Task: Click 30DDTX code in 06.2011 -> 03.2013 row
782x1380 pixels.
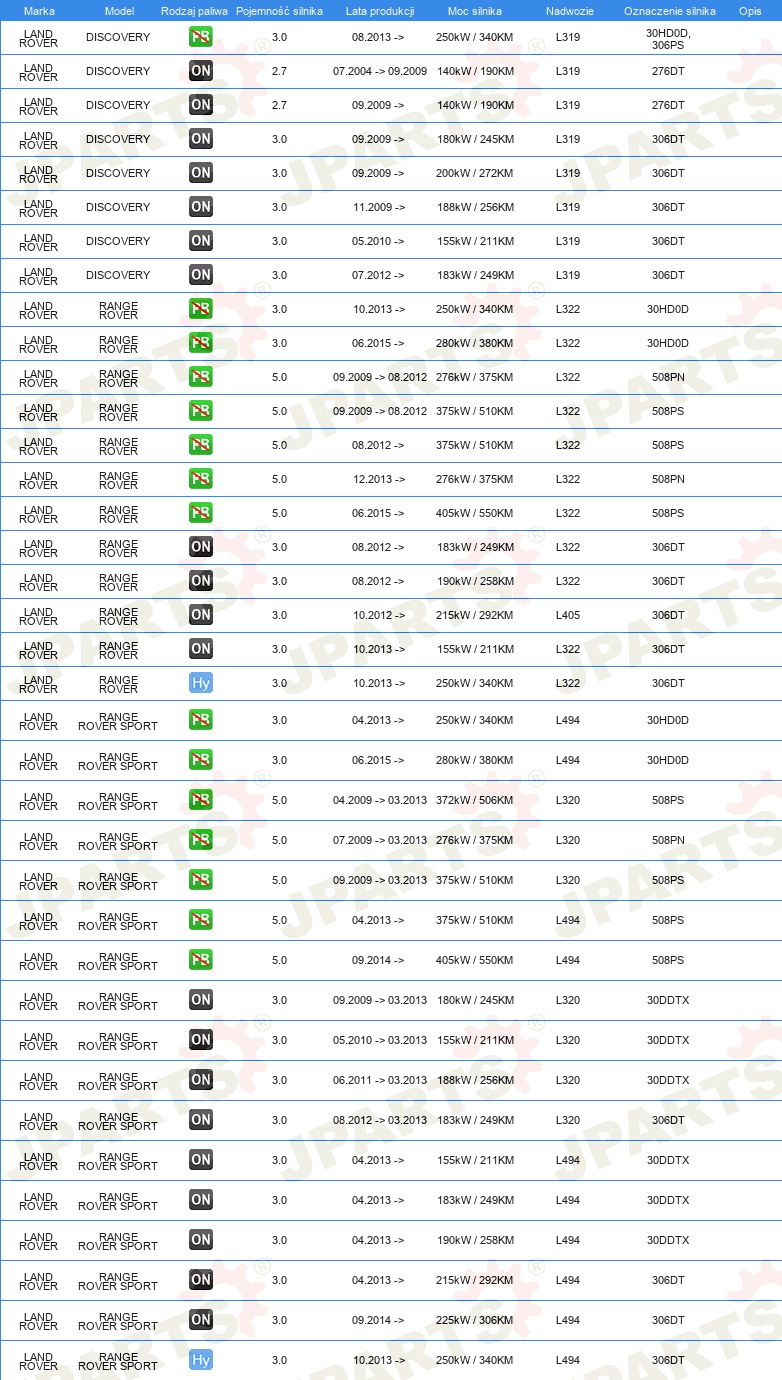Action: (x=668, y=1080)
